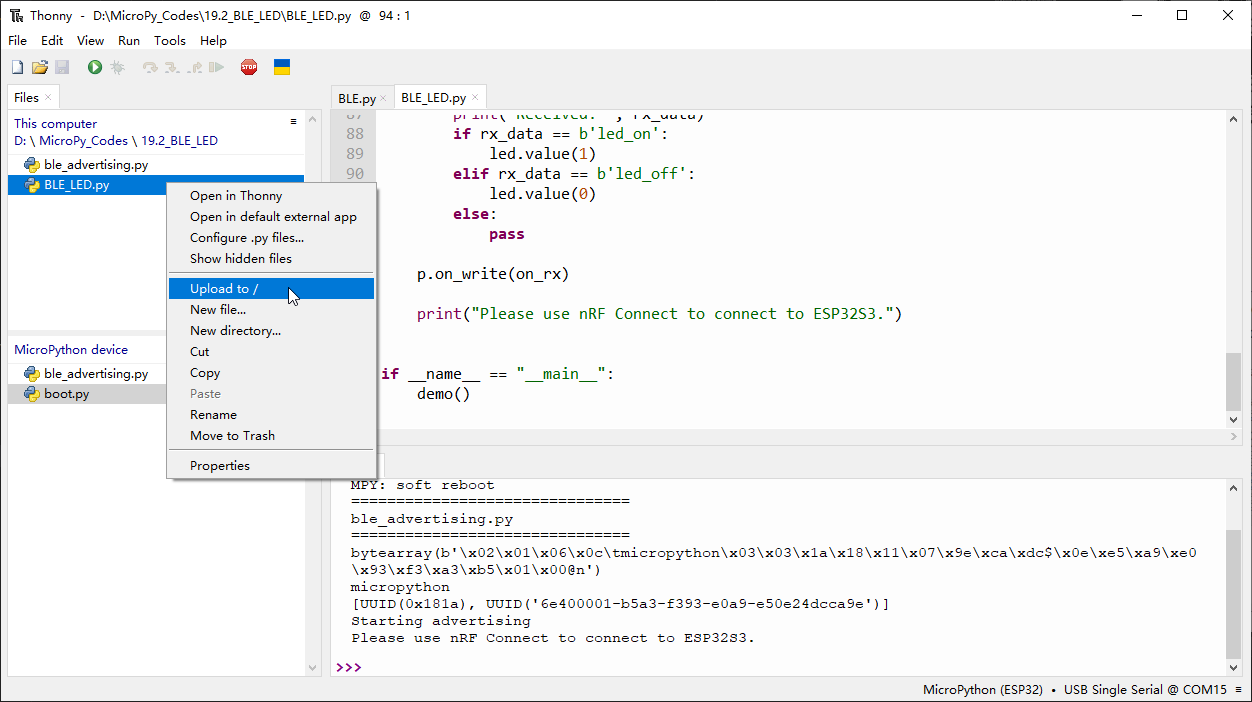Click the Resume debugger toolbar icon
This screenshot has height=702, width=1252.
pos(217,67)
